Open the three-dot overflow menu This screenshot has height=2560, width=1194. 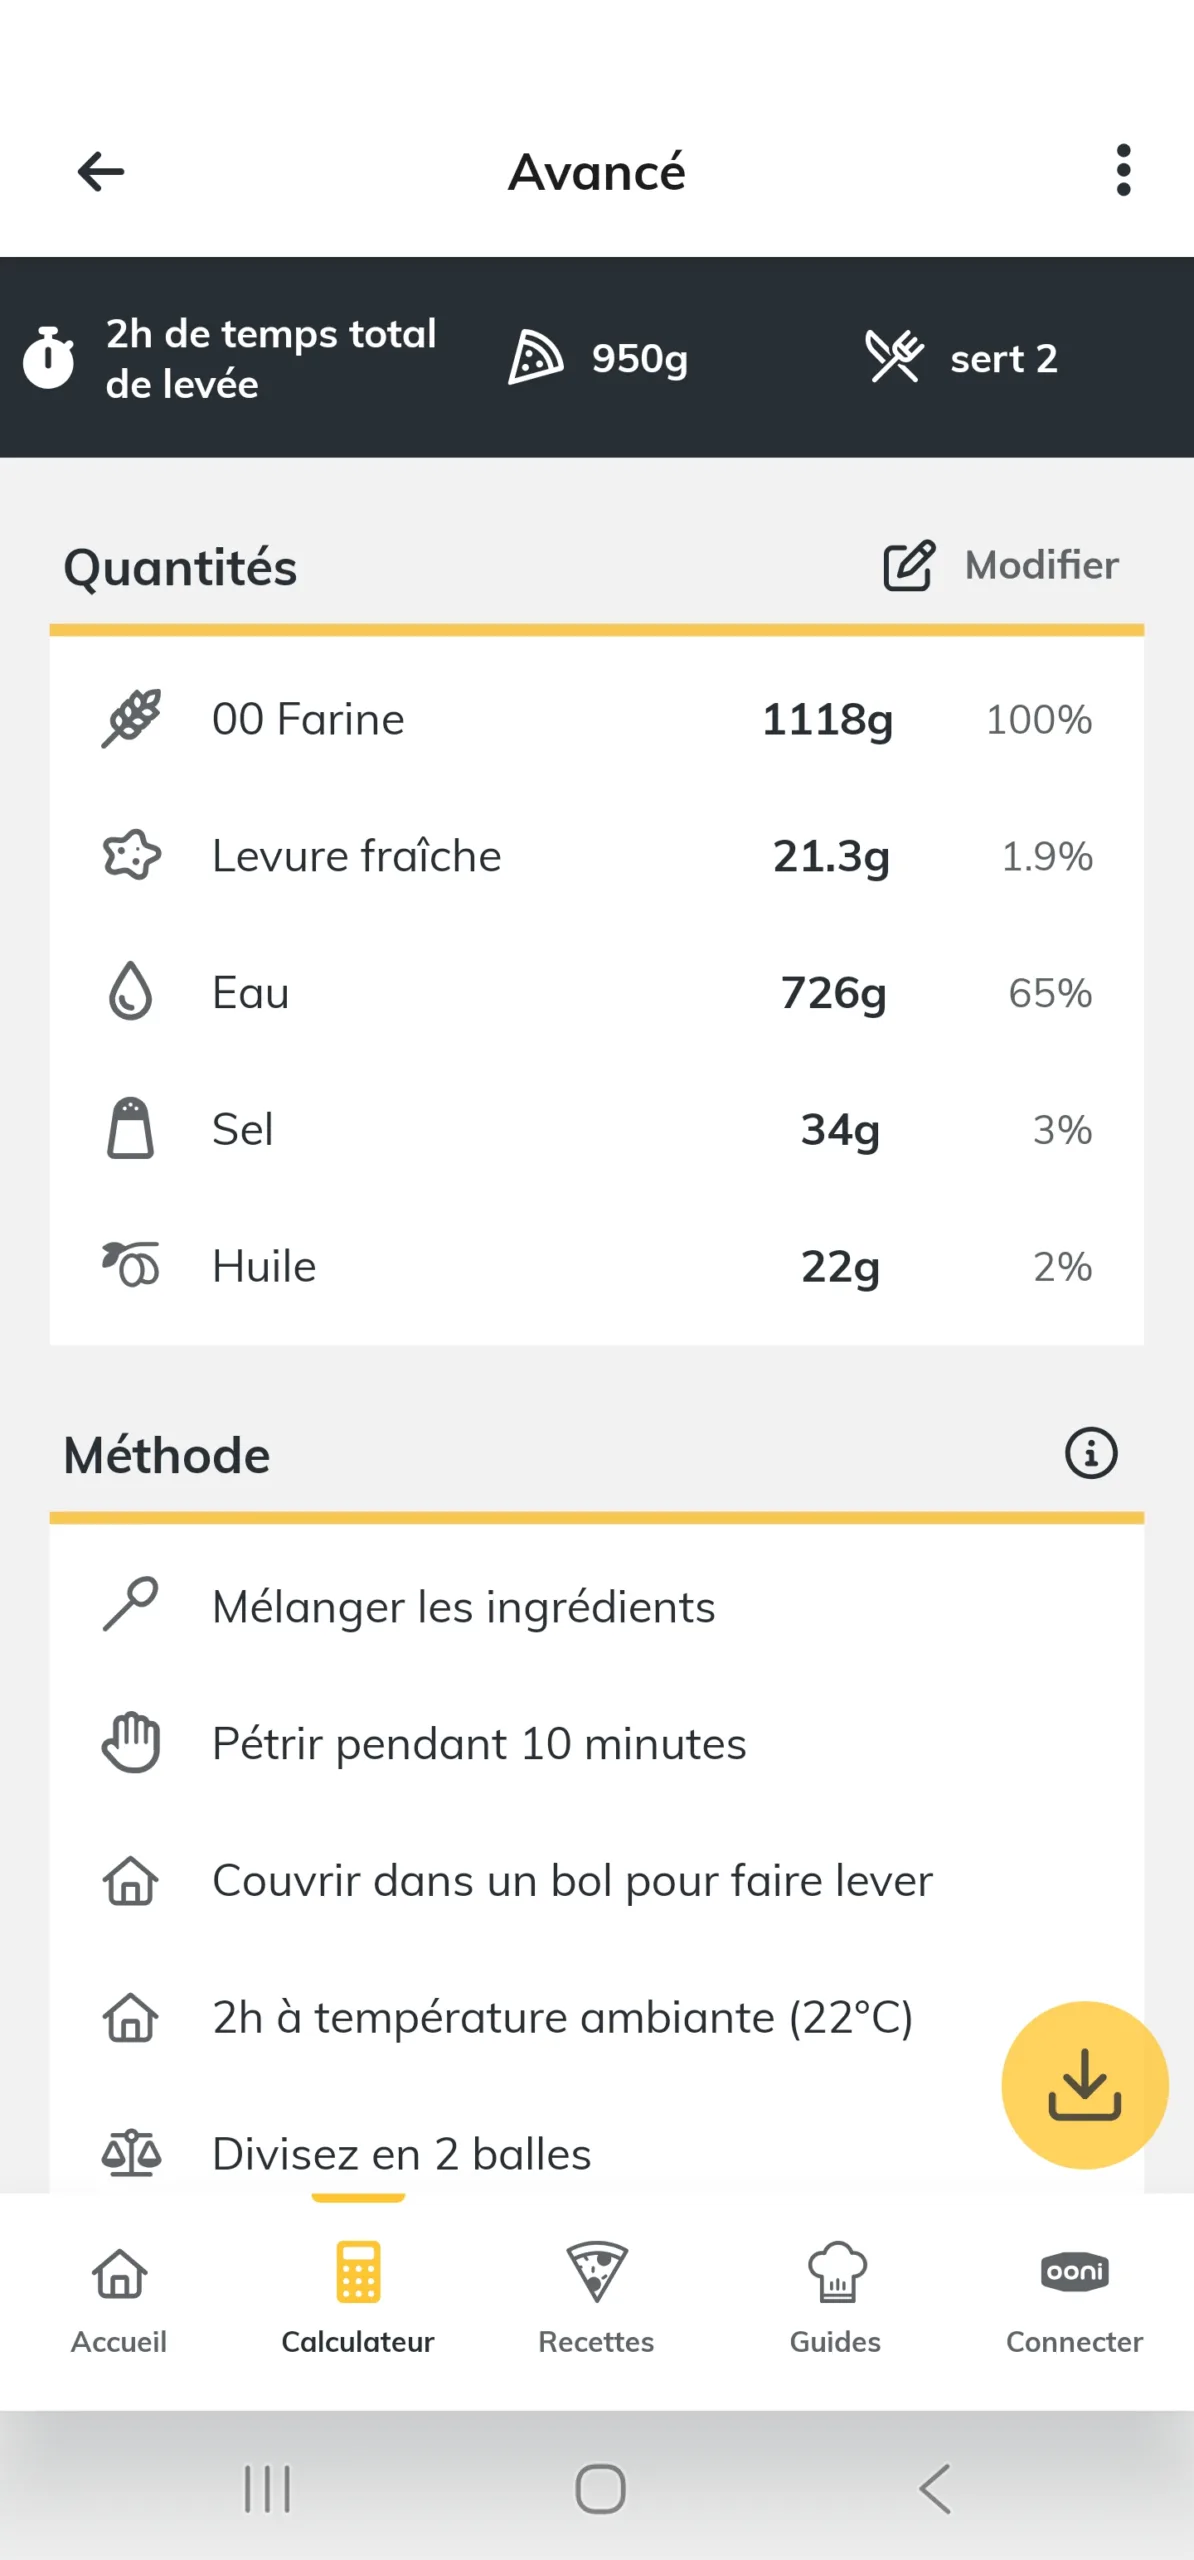(1123, 170)
